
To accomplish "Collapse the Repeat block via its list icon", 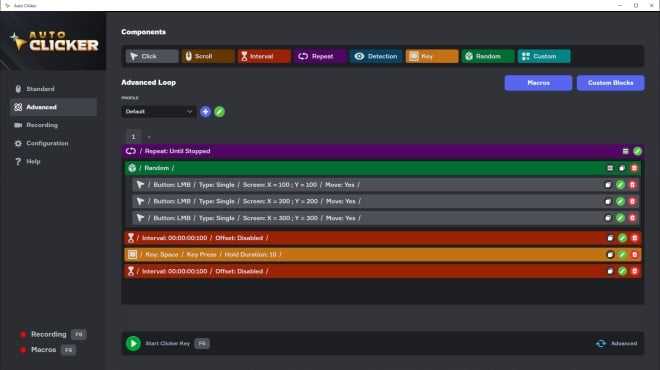I will (x=625, y=151).
